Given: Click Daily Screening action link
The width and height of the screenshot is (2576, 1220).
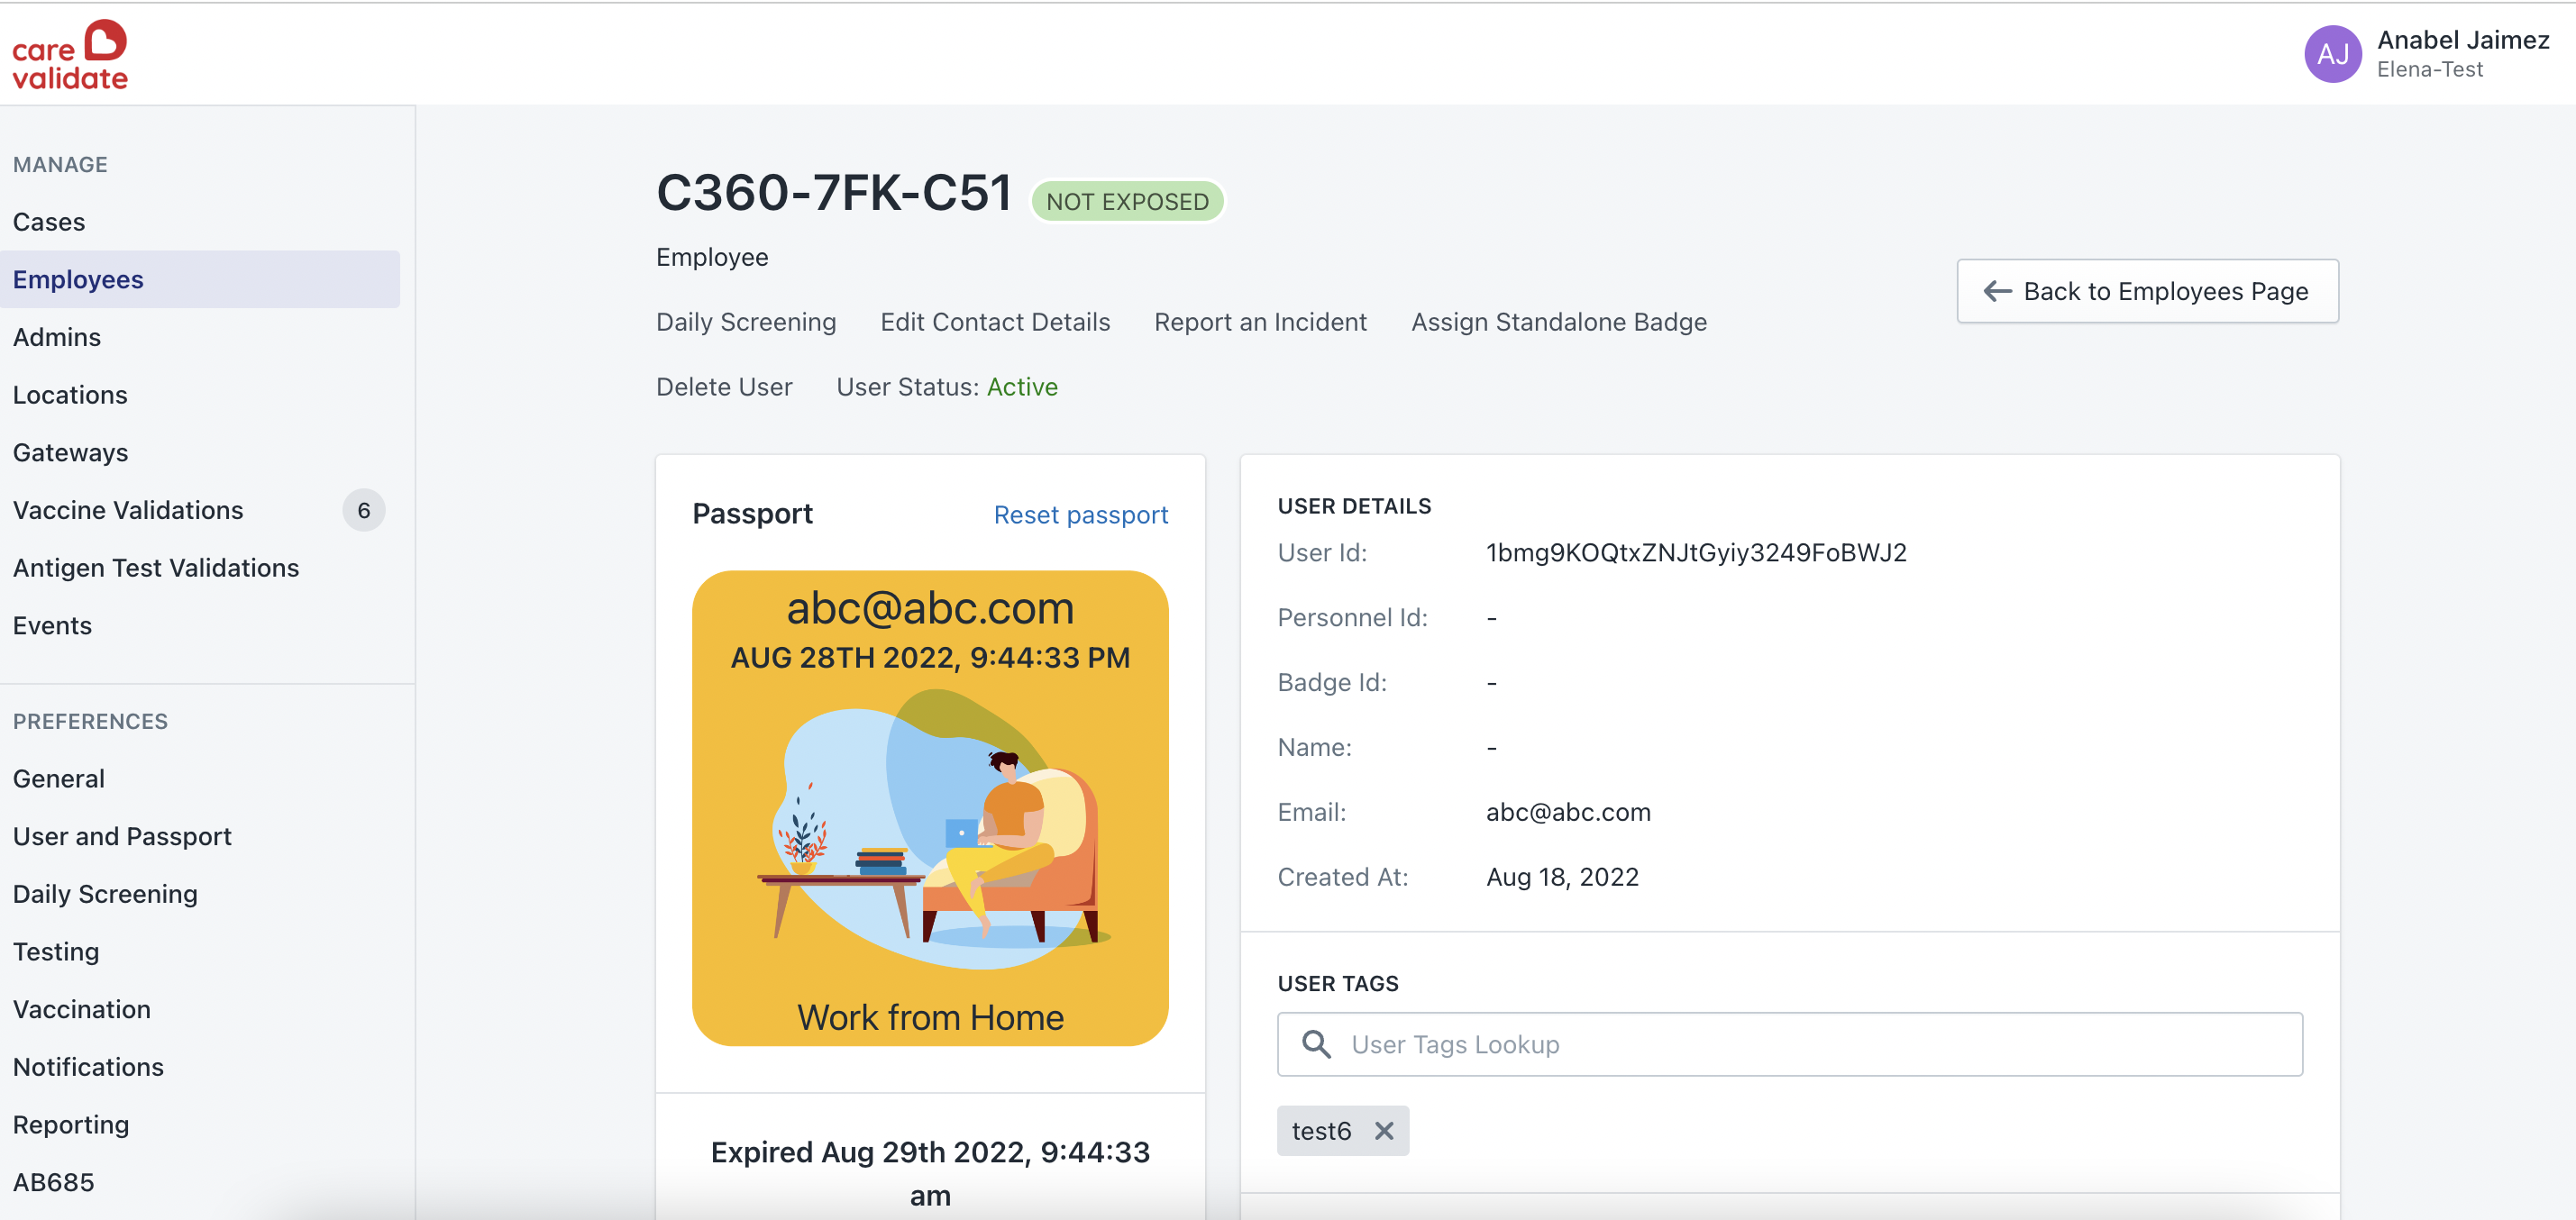Looking at the screenshot, I should [746, 322].
